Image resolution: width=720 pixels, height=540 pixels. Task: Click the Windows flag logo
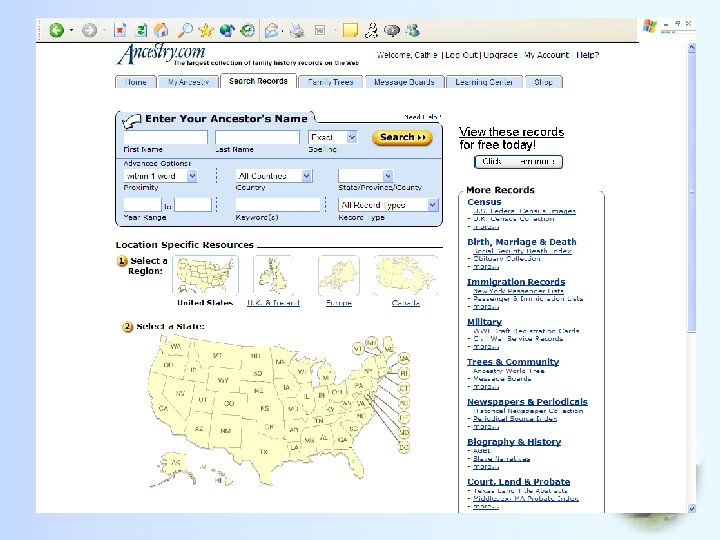[650, 26]
